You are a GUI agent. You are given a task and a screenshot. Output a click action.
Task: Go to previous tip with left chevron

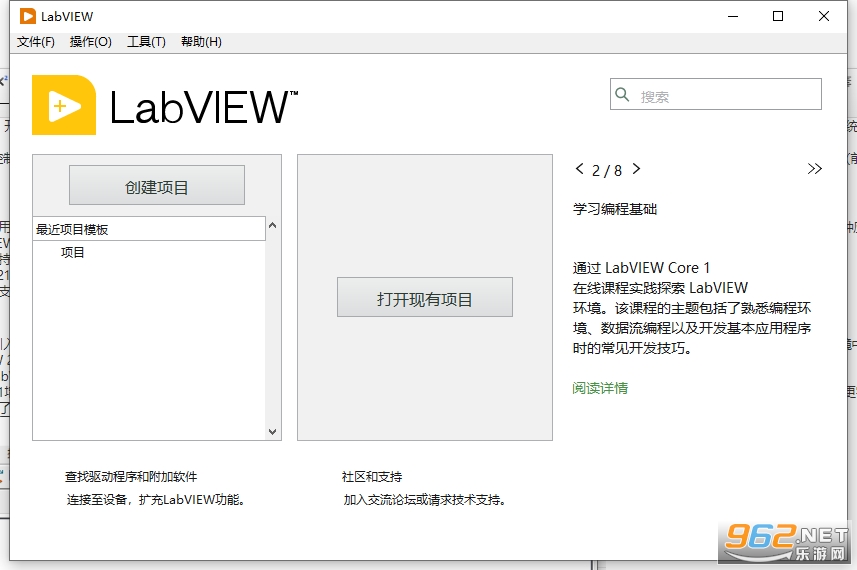tap(579, 169)
